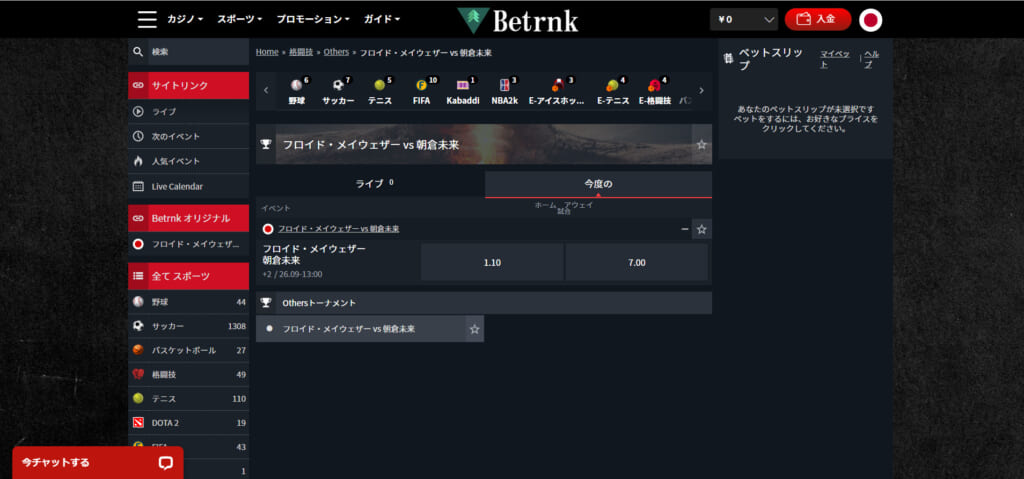Image resolution: width=1024 pixels, height=479 pixels.
Task: Click the wallet deposit 入金 button
Action: (x=818, y=20)
